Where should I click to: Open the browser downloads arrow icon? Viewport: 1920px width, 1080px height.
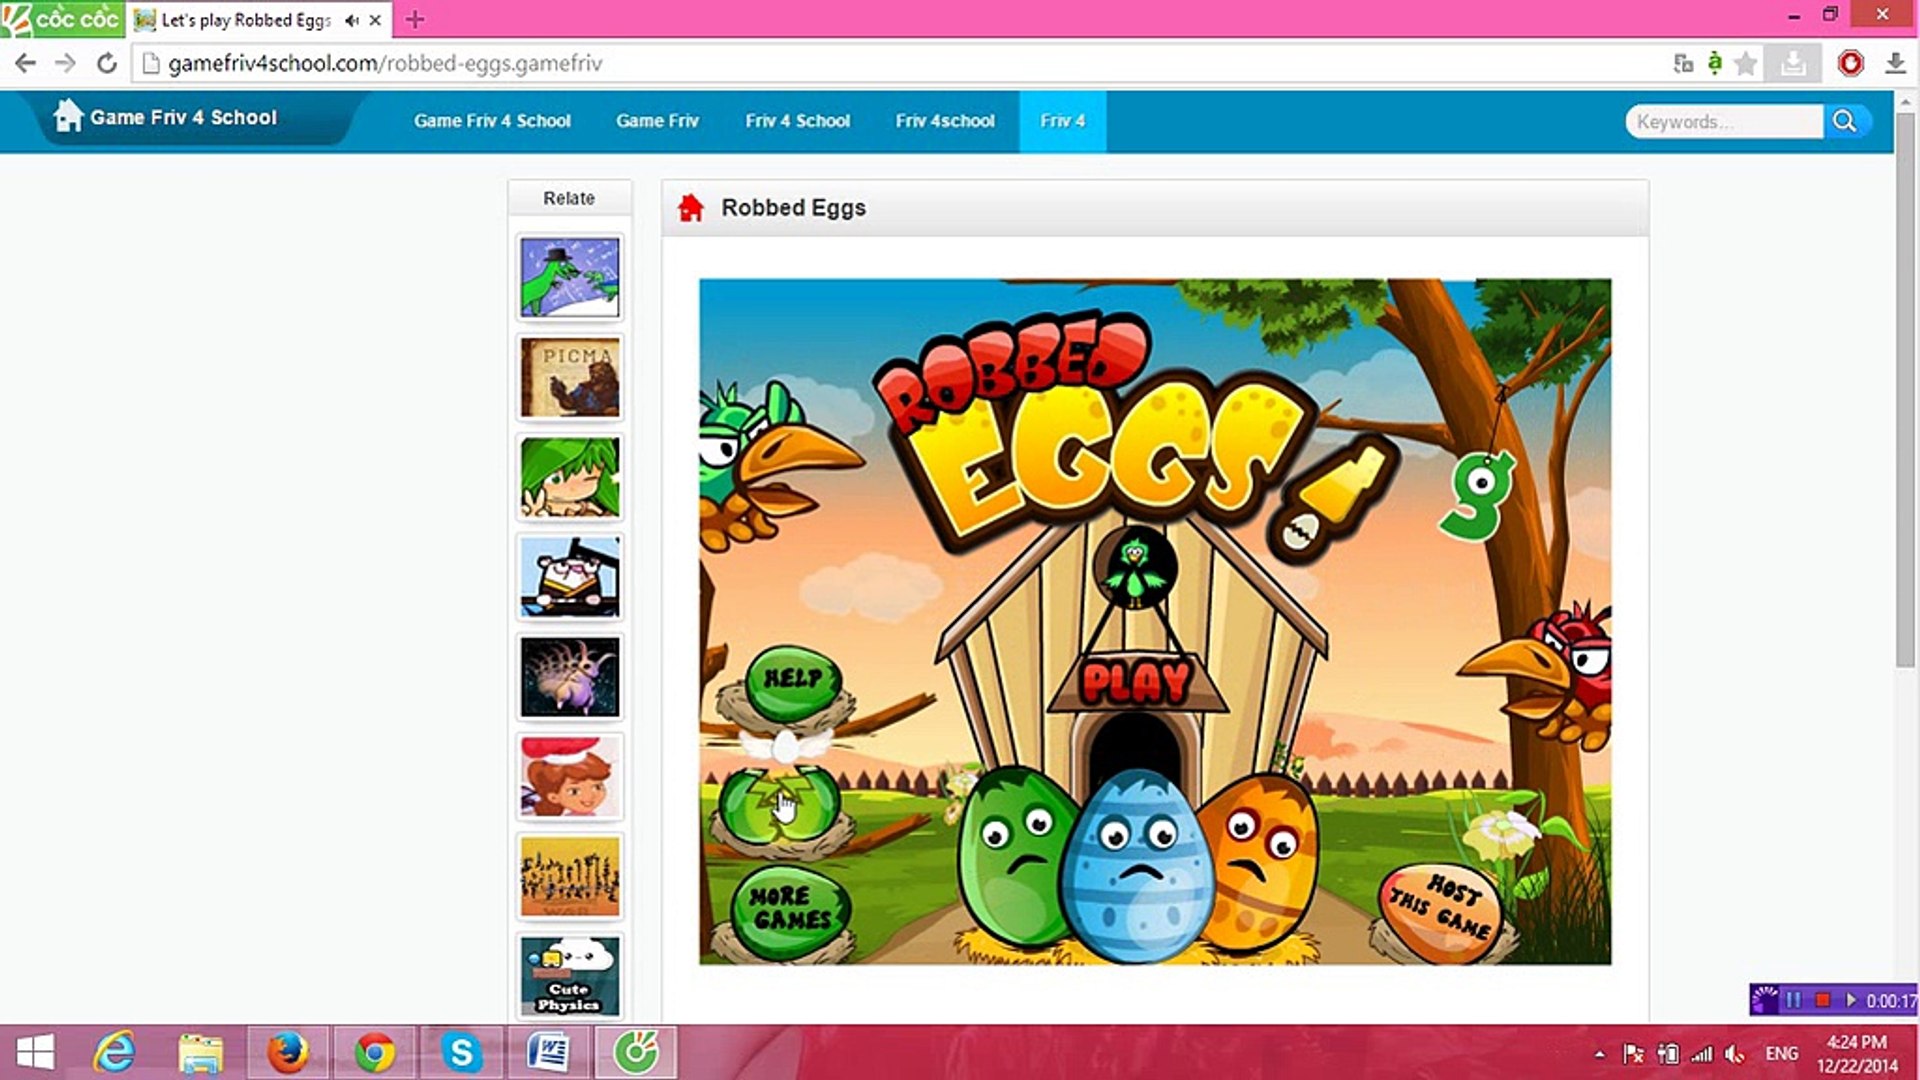[x=1895, y=64]
